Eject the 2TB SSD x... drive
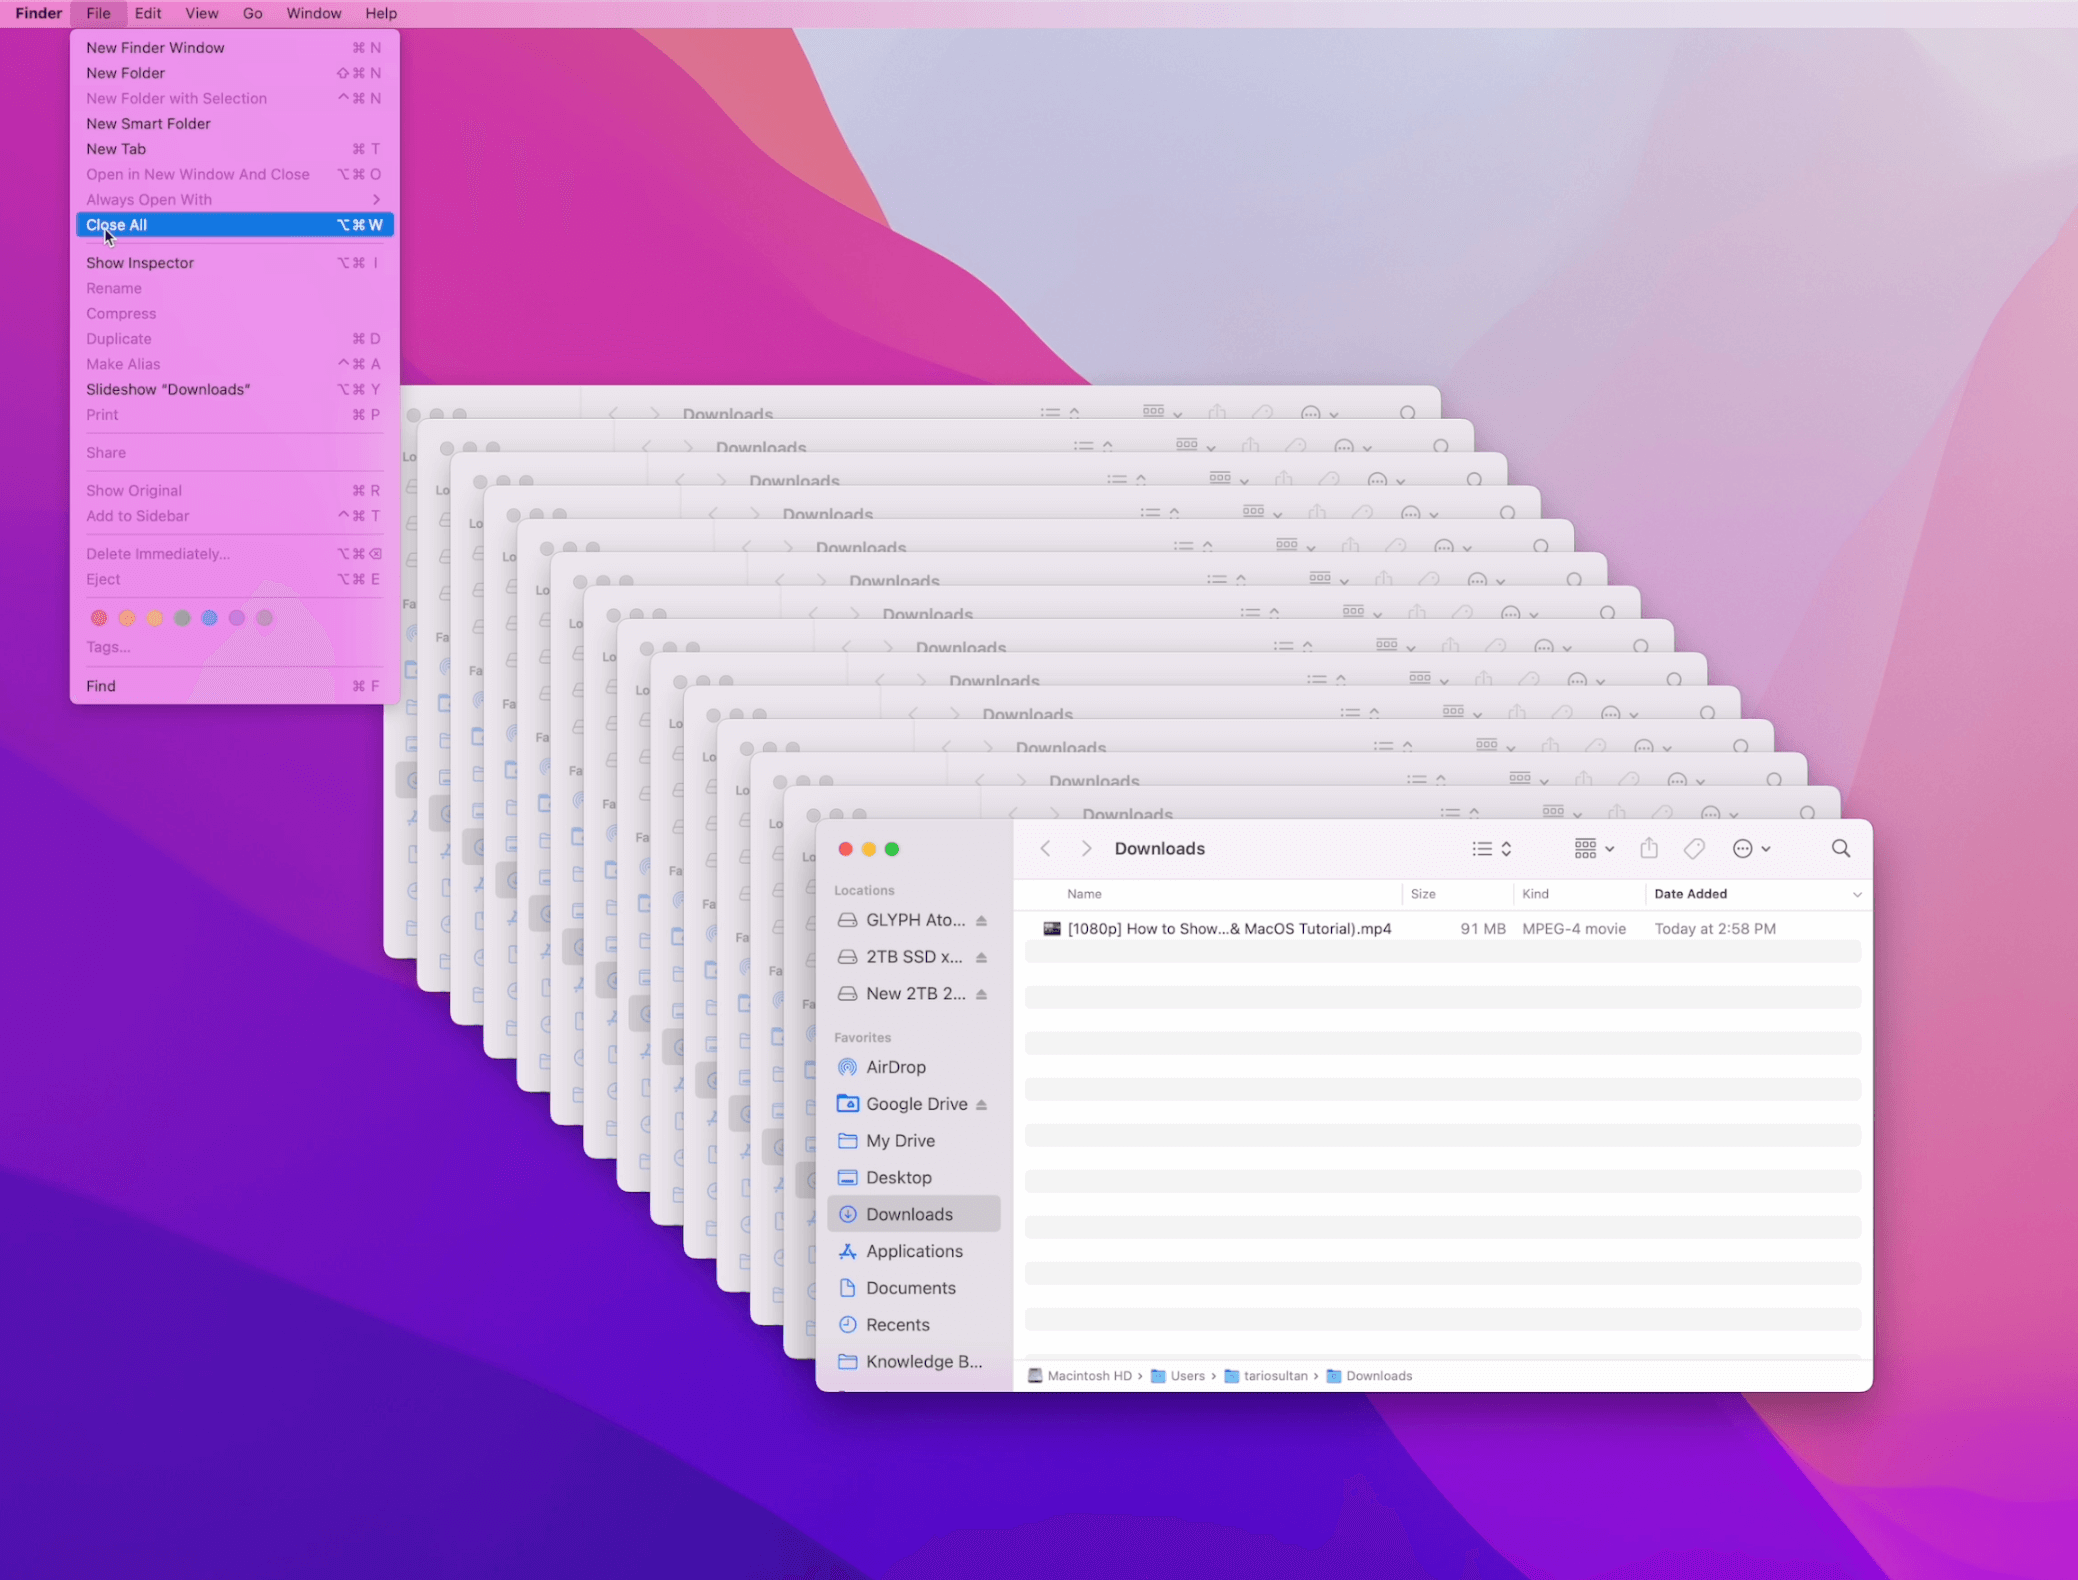 coord(981,957)
